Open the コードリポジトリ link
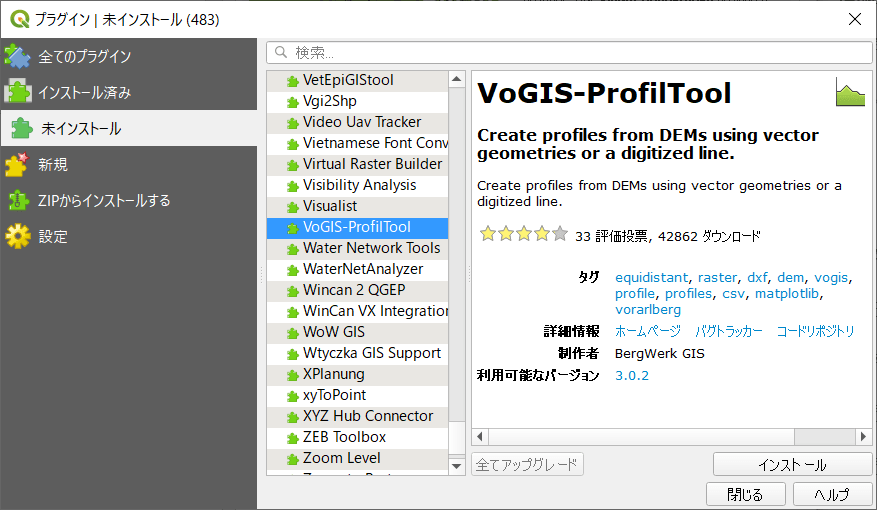The image size is (877, 510). 815,332
